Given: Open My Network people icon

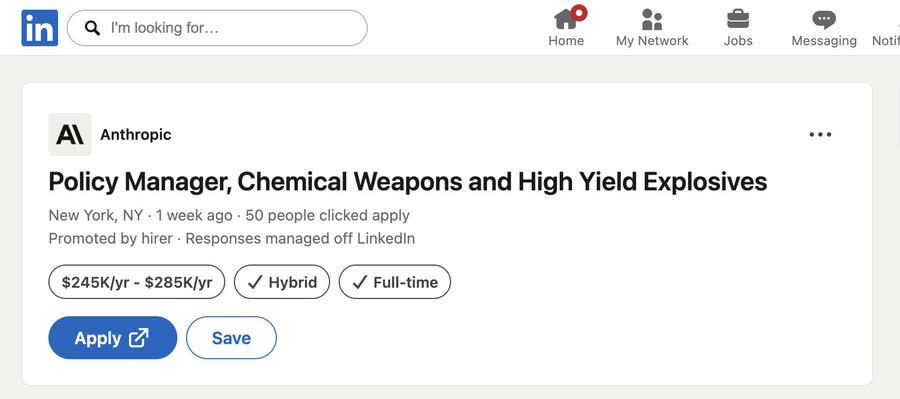Looking at the screenshot, I should 651,20.
